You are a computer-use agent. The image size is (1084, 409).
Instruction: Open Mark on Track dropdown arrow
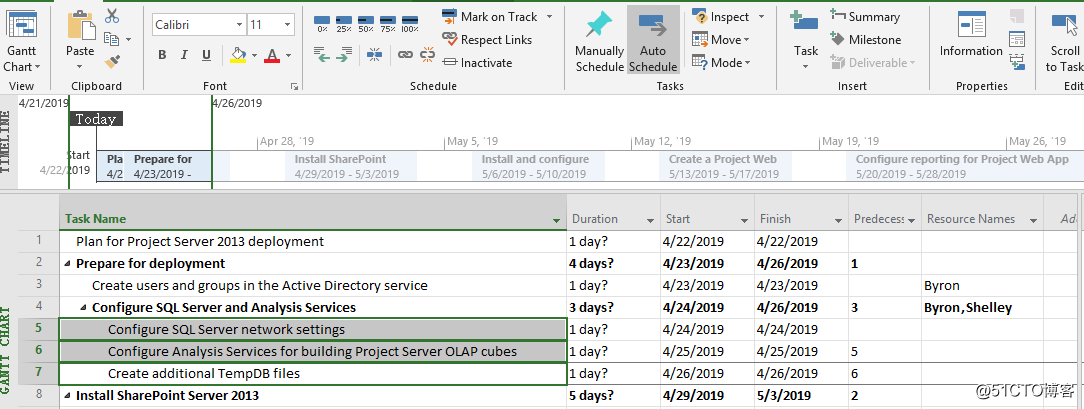tap(550, 17)
